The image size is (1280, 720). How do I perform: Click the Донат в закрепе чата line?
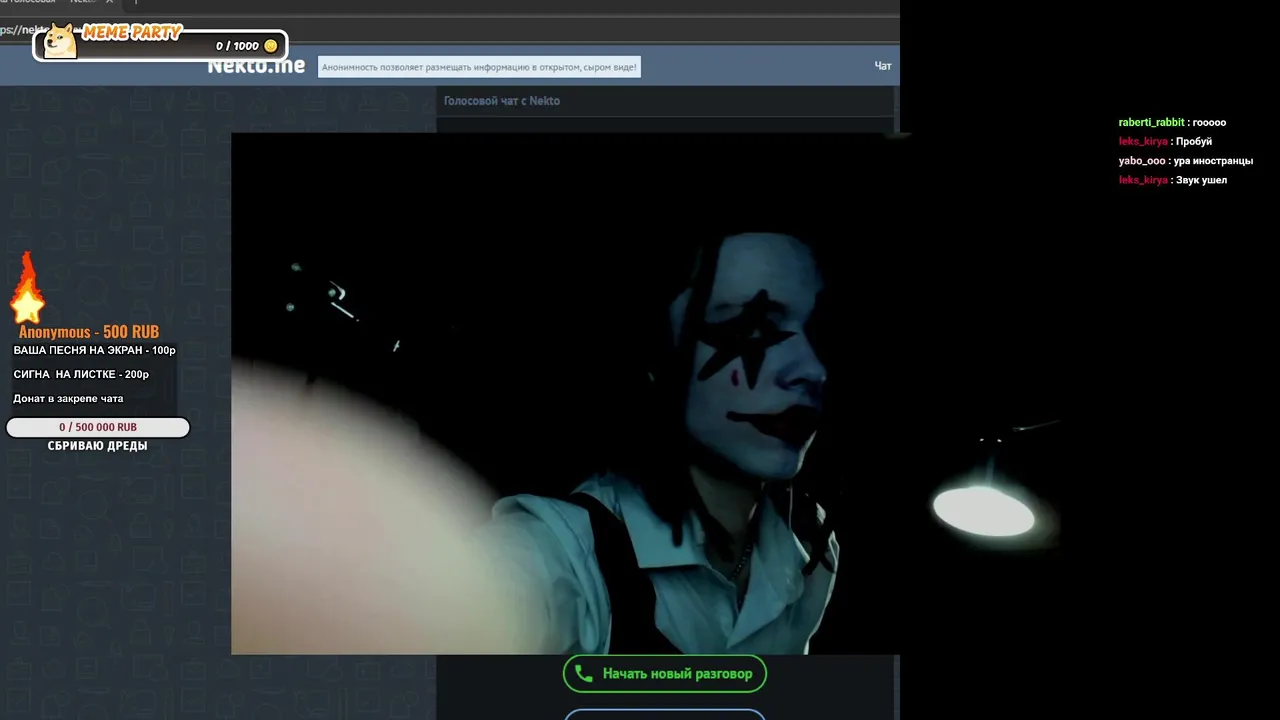click(x=68, y=399)
